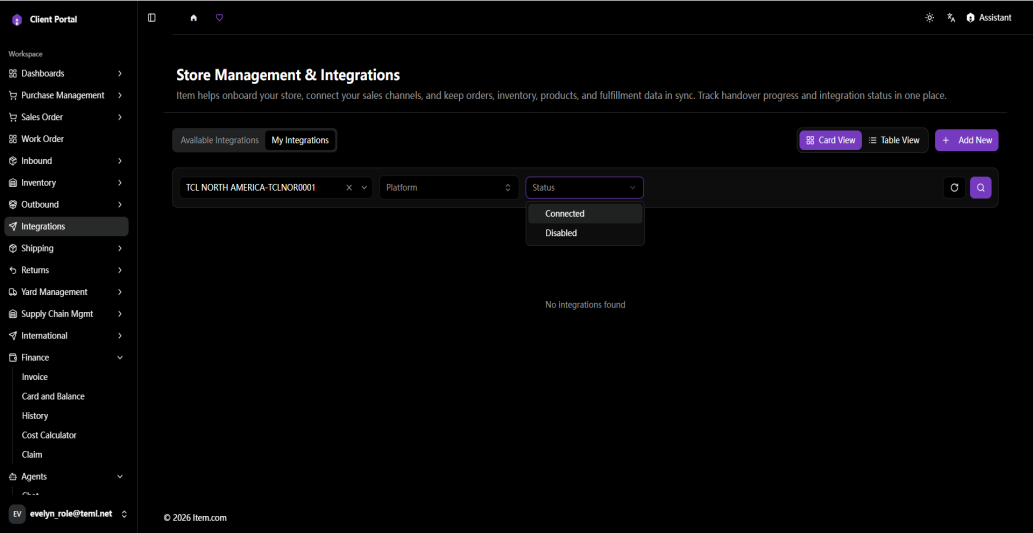The height and width of the screenshot is (533, 1033).
Task: Go to the home icon in the top bar
Action: click(x=194, y=18)
